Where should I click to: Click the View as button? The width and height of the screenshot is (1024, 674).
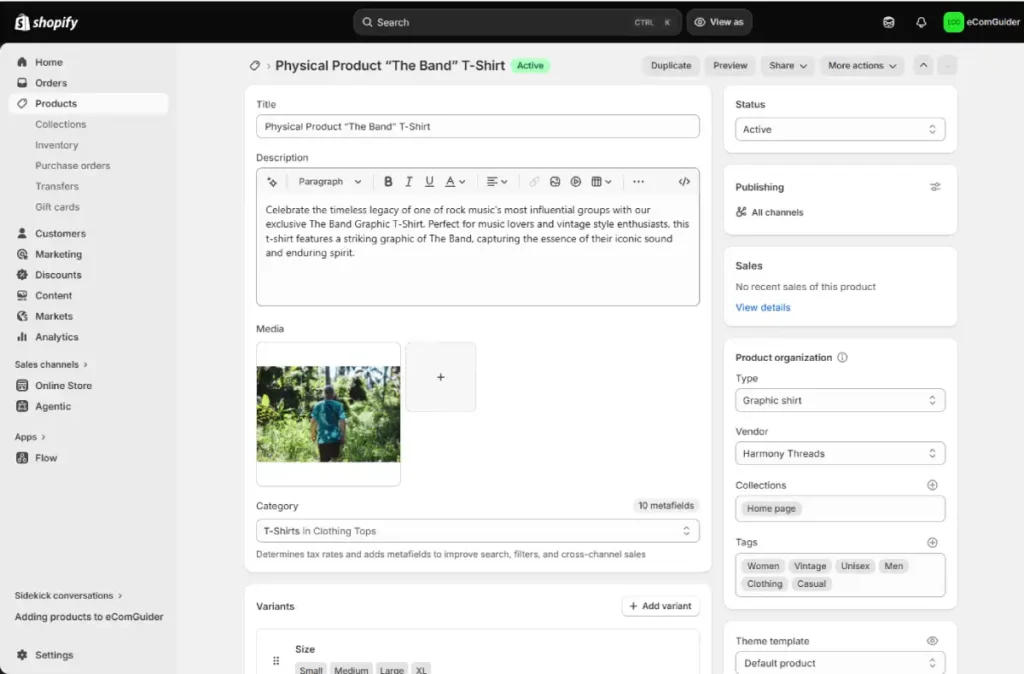click(x=719, y=22)
